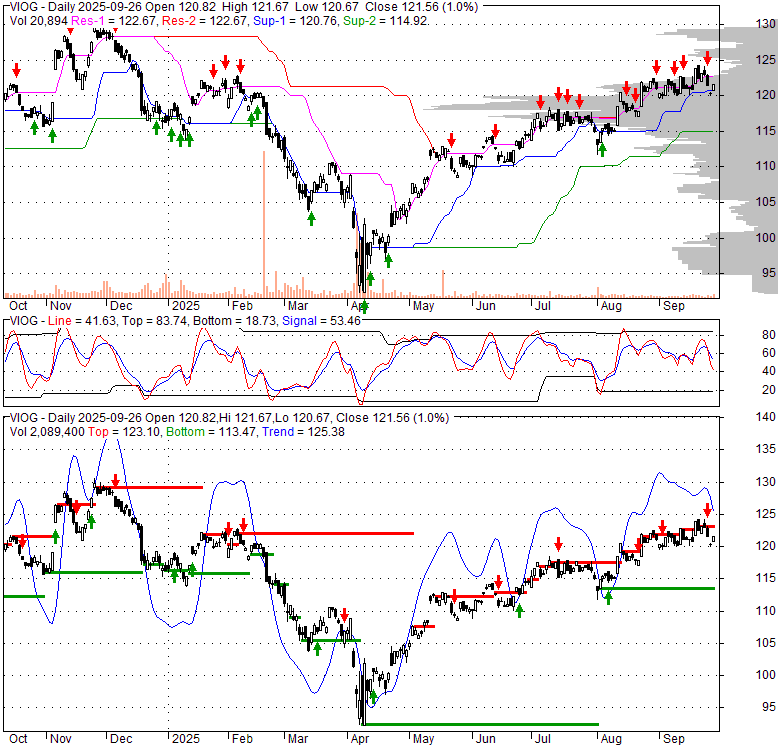Click the Oct label on bottom chart time axis

point(18,739)
